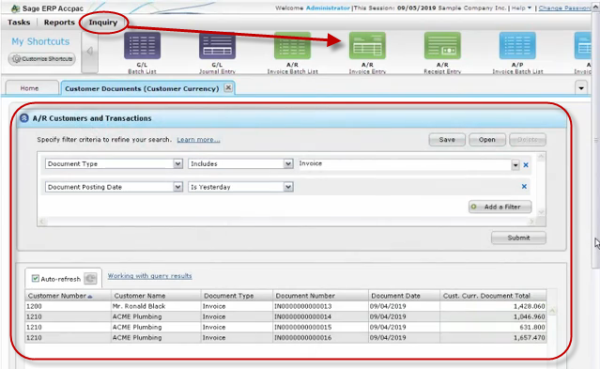Open the tab list dropdown arrow
Image resolution: width=600 pixels, height=369 pixels.
[x=581, y=88]
